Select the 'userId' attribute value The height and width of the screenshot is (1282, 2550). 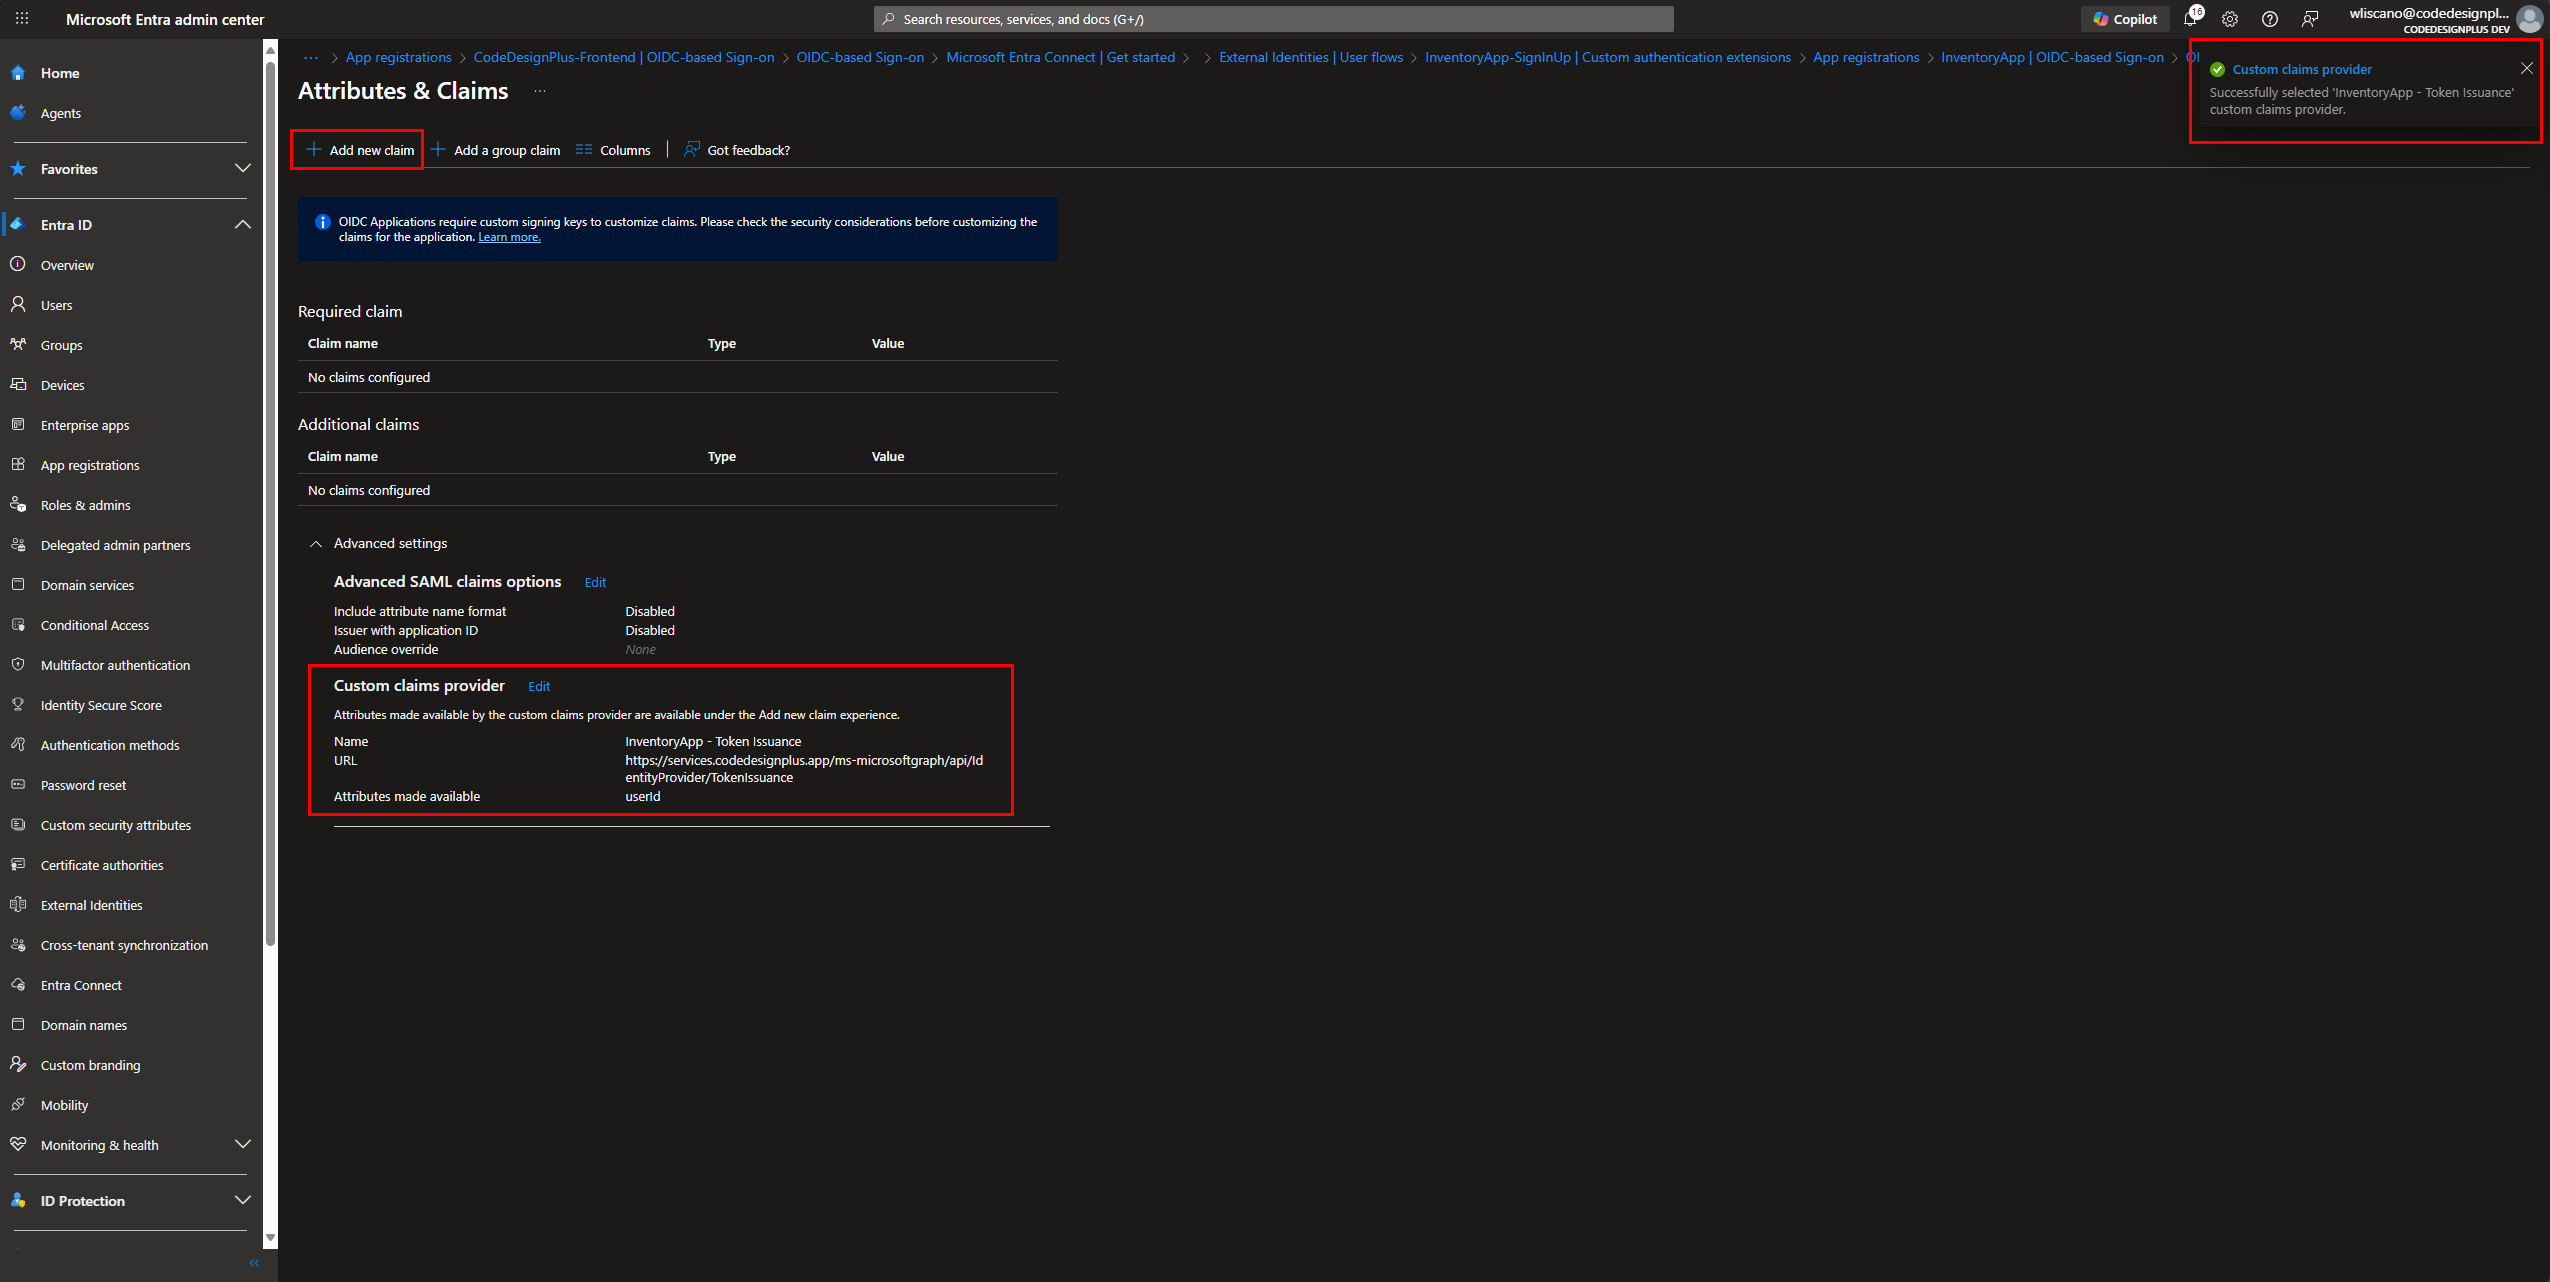[643, 796]
